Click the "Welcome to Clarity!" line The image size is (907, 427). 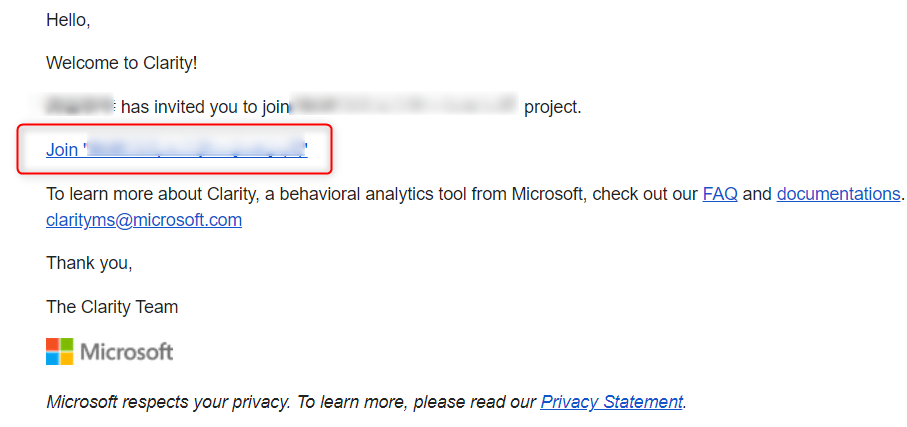[x=122, y=63]
